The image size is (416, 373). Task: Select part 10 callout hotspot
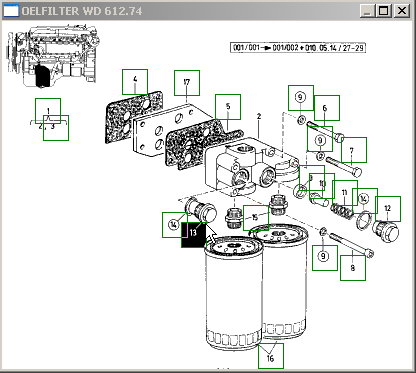tap(322, 186)
